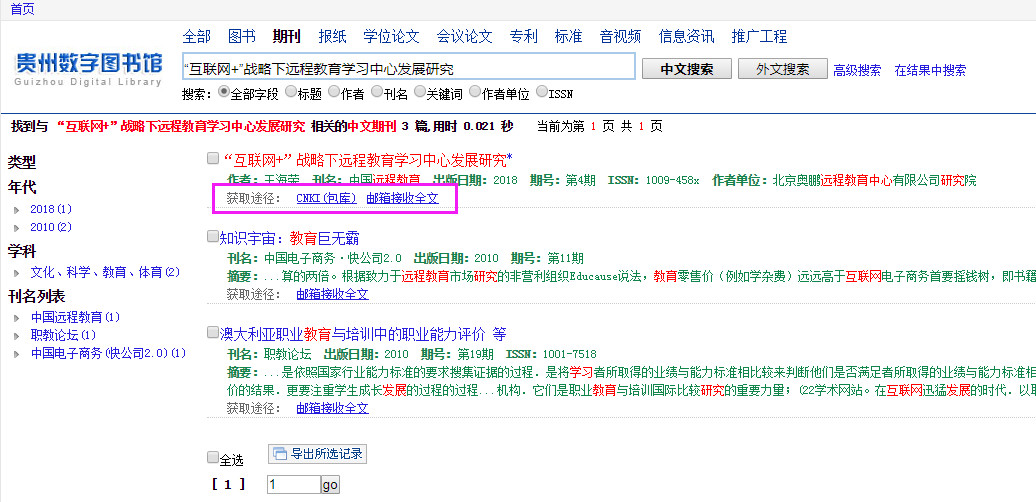Image resolution: width=1036 pixels, height=502 pixels.
Task: Switch to the 图书 search tab
Action: pyautogui.click(x=241, y=36)
